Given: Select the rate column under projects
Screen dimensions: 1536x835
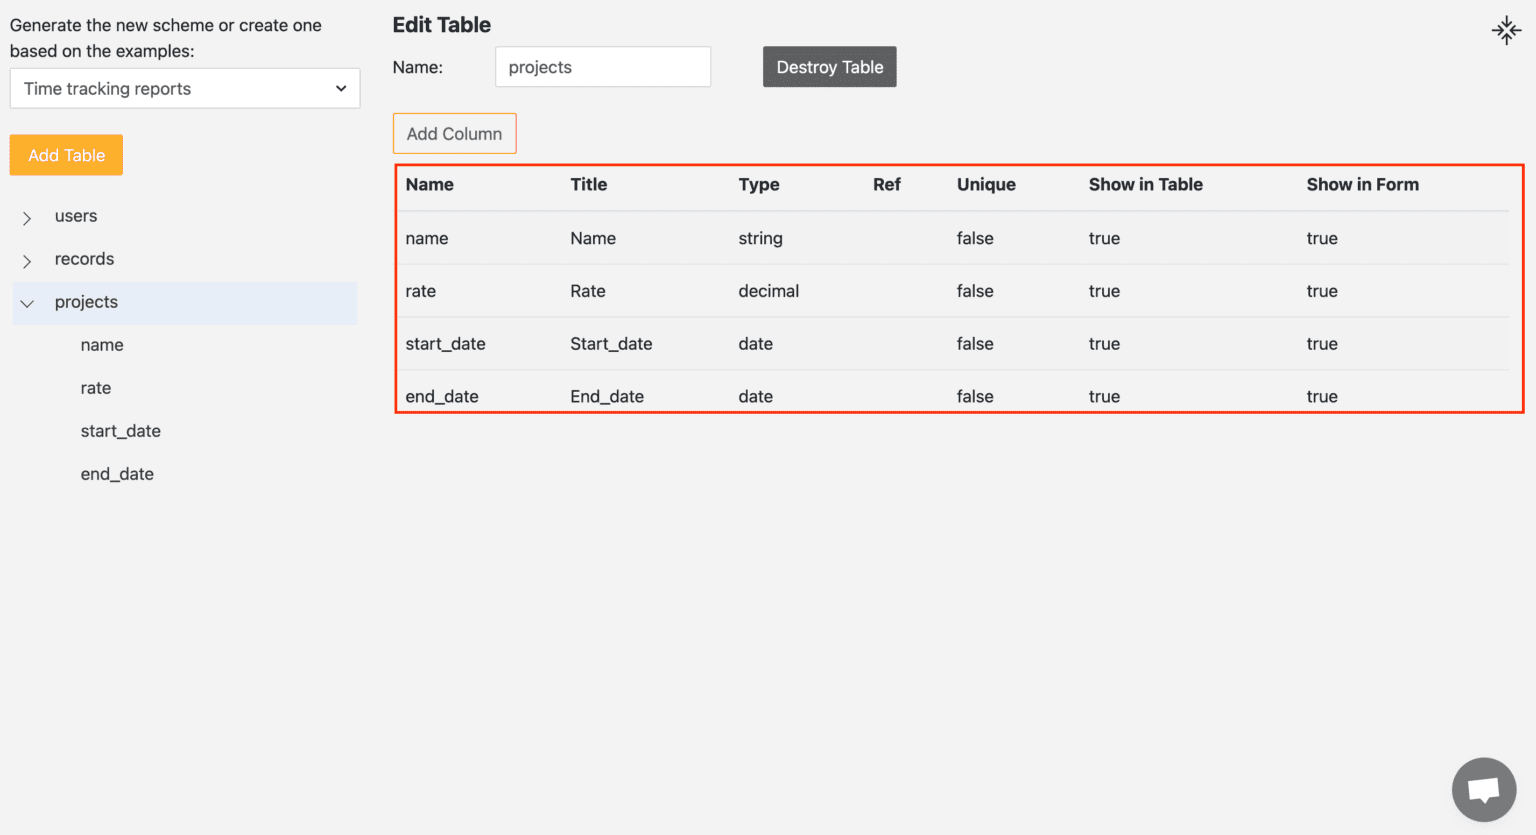Looking at the screenshot, I should (x=95, y=388).
